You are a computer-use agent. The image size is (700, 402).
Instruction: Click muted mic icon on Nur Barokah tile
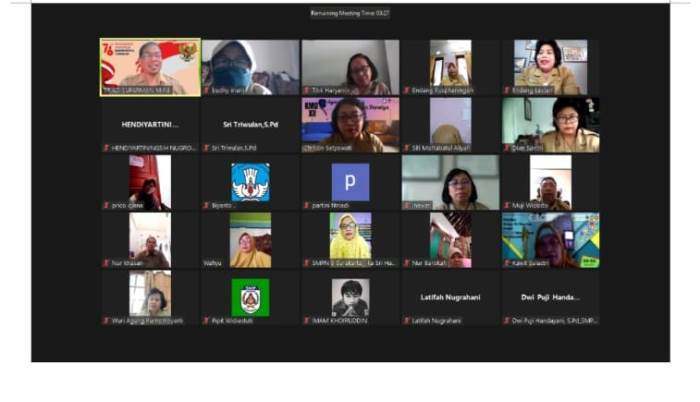[x=406, y=263]
